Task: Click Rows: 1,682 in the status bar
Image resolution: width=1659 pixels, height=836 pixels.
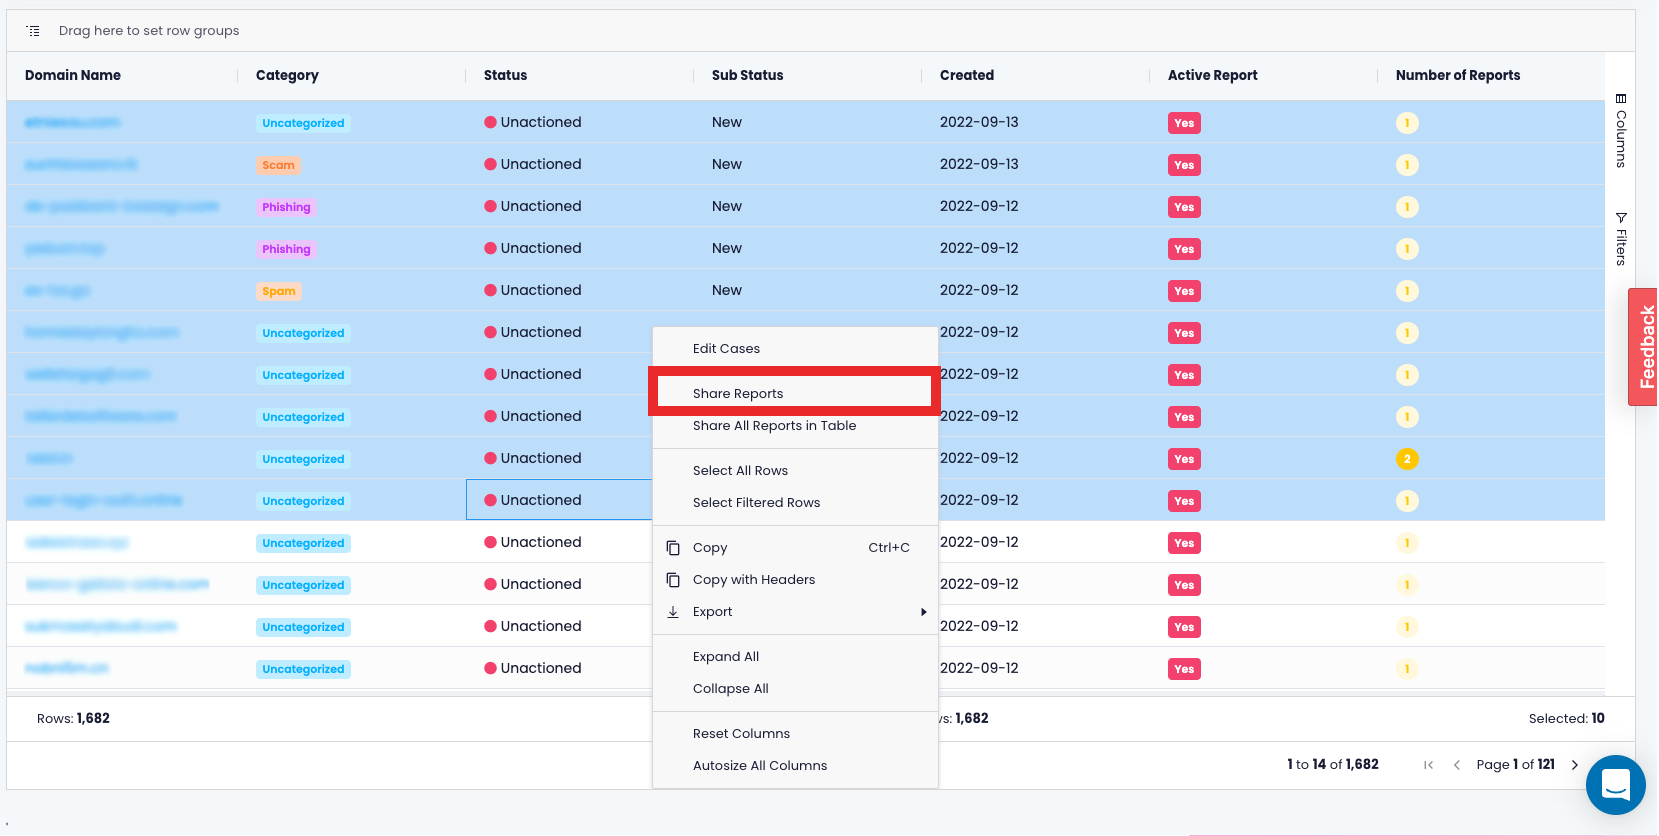Action: point(73,718)
